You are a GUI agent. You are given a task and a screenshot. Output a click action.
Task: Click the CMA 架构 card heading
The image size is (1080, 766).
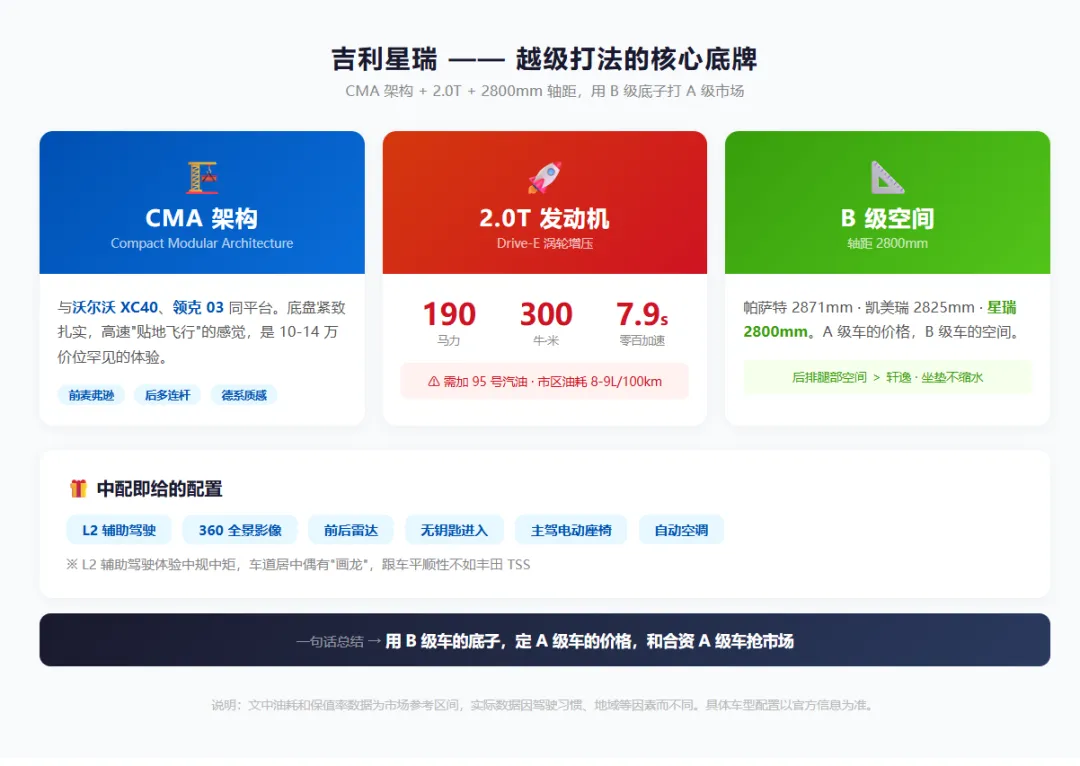click(202, 218)
